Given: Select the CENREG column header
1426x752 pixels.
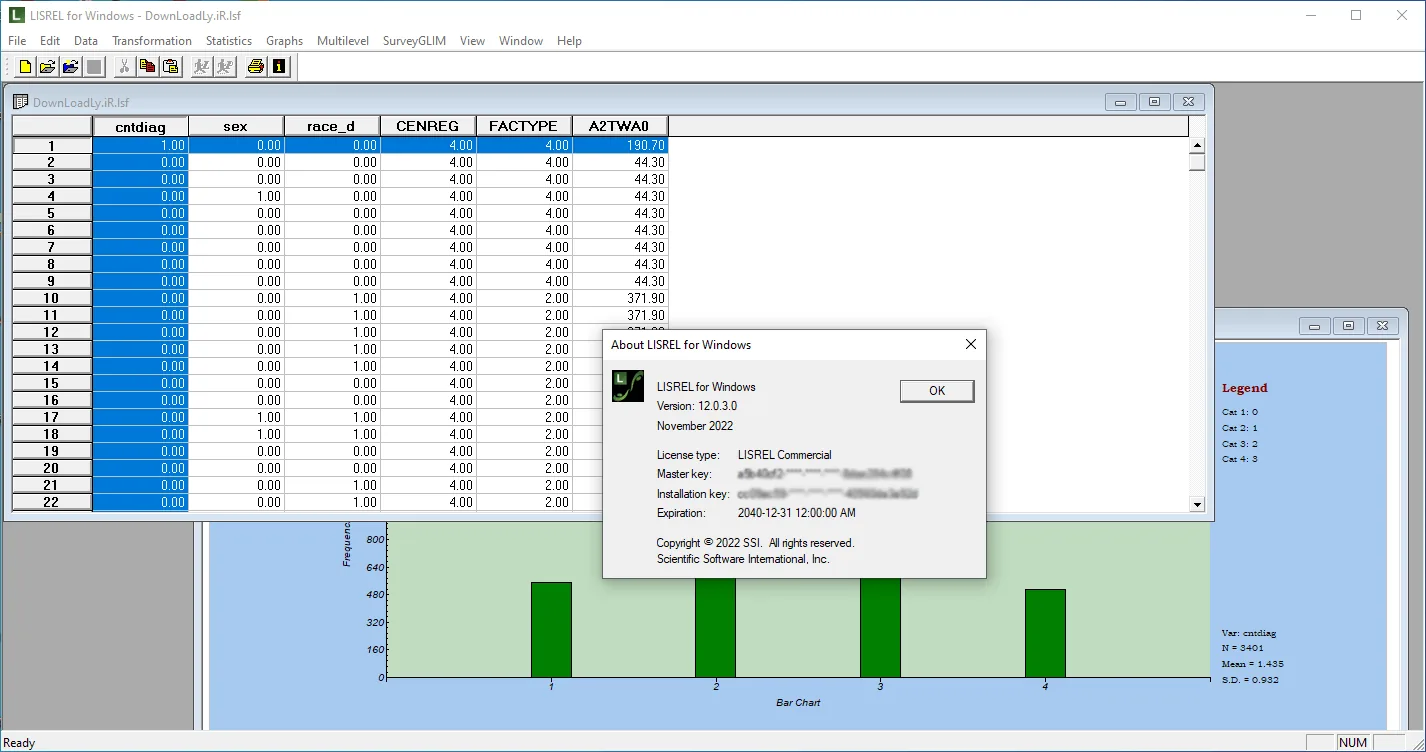Looking at the screenshot, I should click(x=428, y=126).
